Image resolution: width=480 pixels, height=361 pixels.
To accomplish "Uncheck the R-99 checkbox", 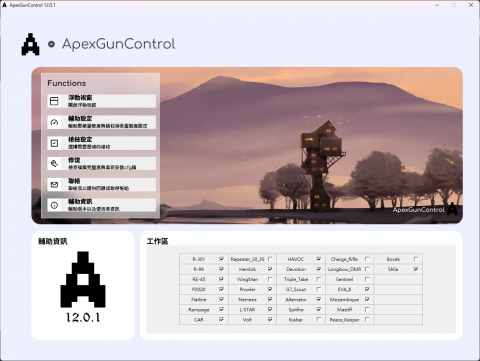I will (221, 269).
